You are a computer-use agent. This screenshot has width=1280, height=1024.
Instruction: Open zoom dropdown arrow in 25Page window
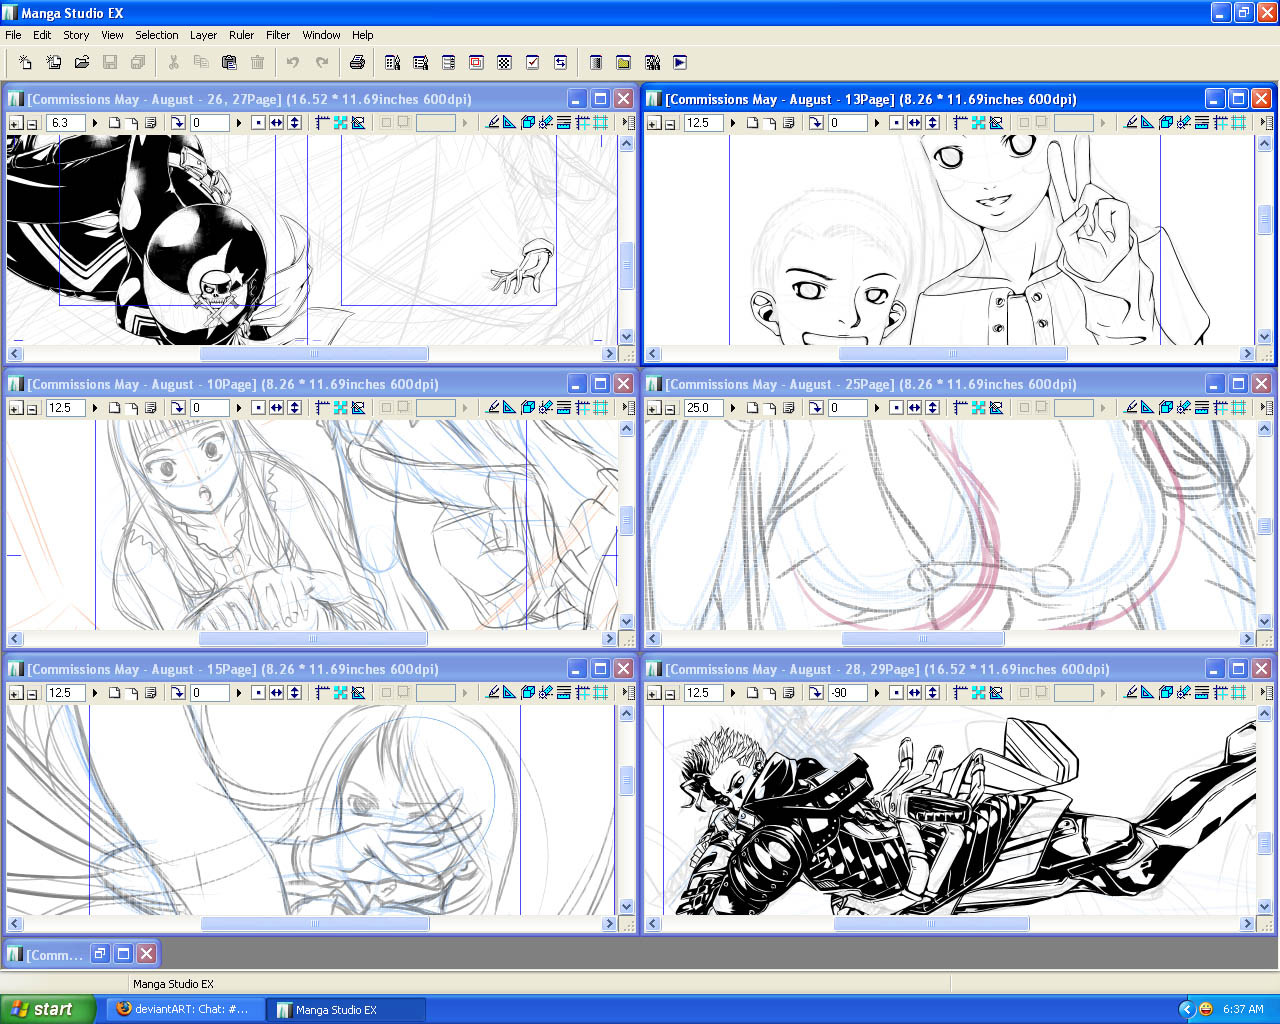click(x=733, y=408)
